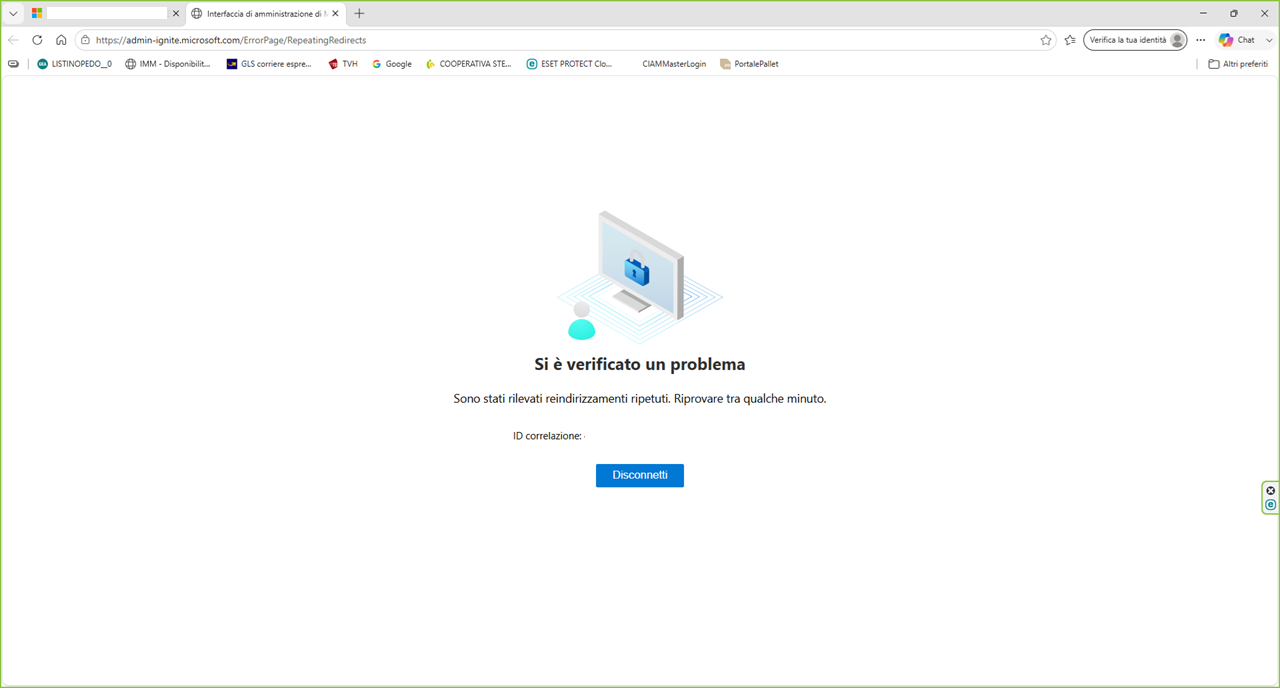Open the 'IMM - Disponibilit...' bookmark
1280x691 pixels.
tap(167, 64)
